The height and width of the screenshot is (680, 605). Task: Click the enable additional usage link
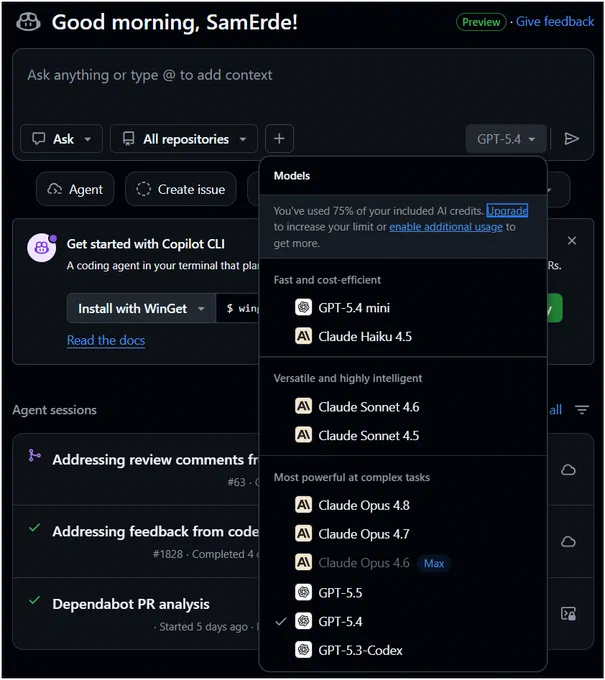click(x=446, y=227)
